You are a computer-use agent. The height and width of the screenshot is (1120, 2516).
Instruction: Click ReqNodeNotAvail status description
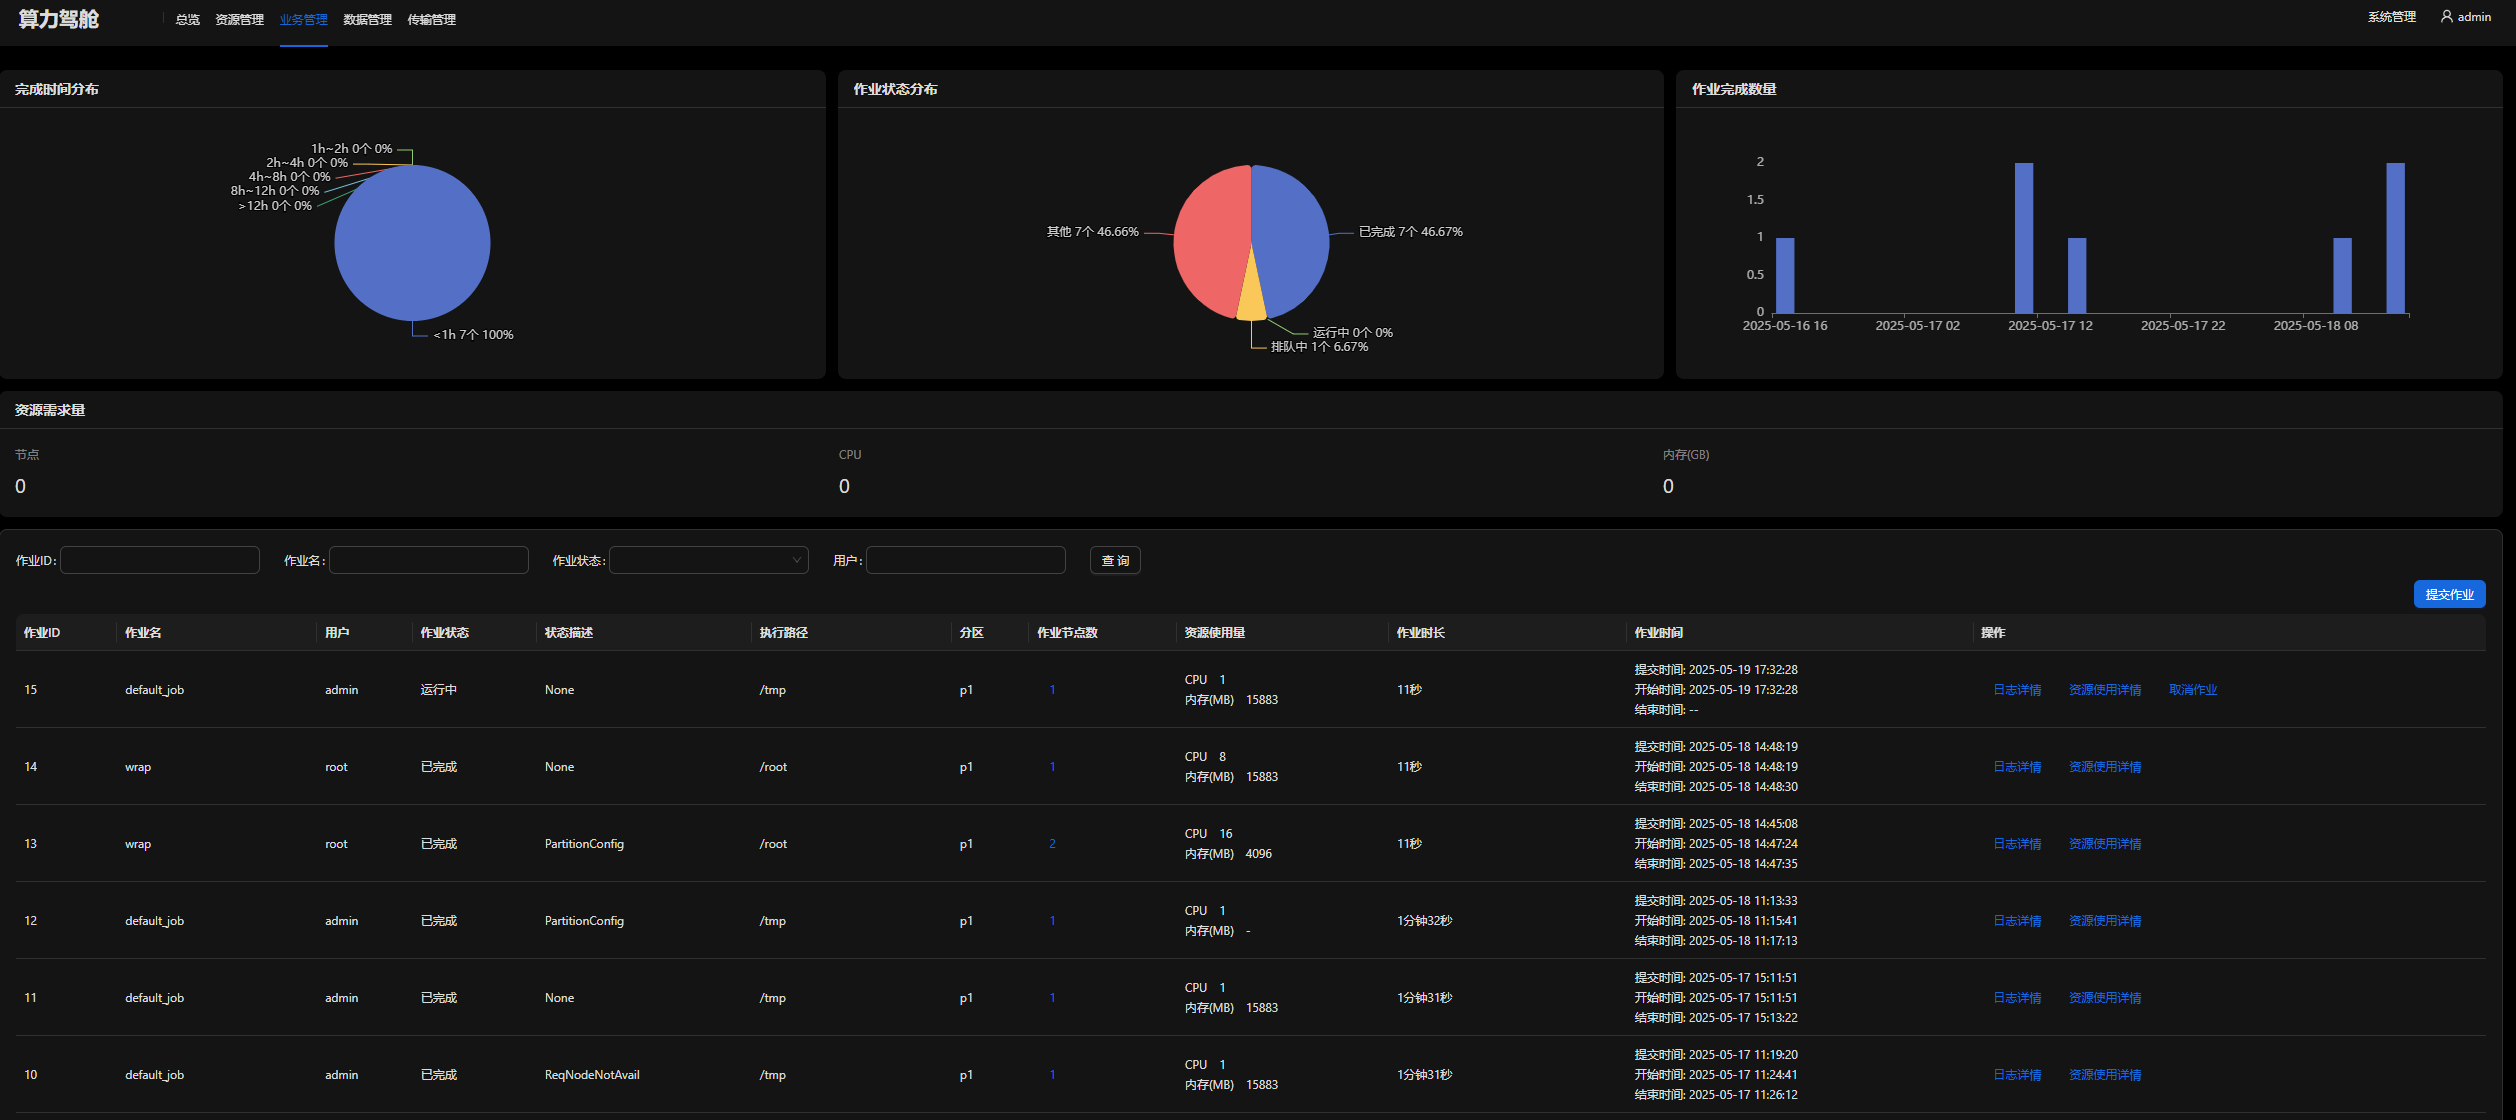click(592, 1075)
